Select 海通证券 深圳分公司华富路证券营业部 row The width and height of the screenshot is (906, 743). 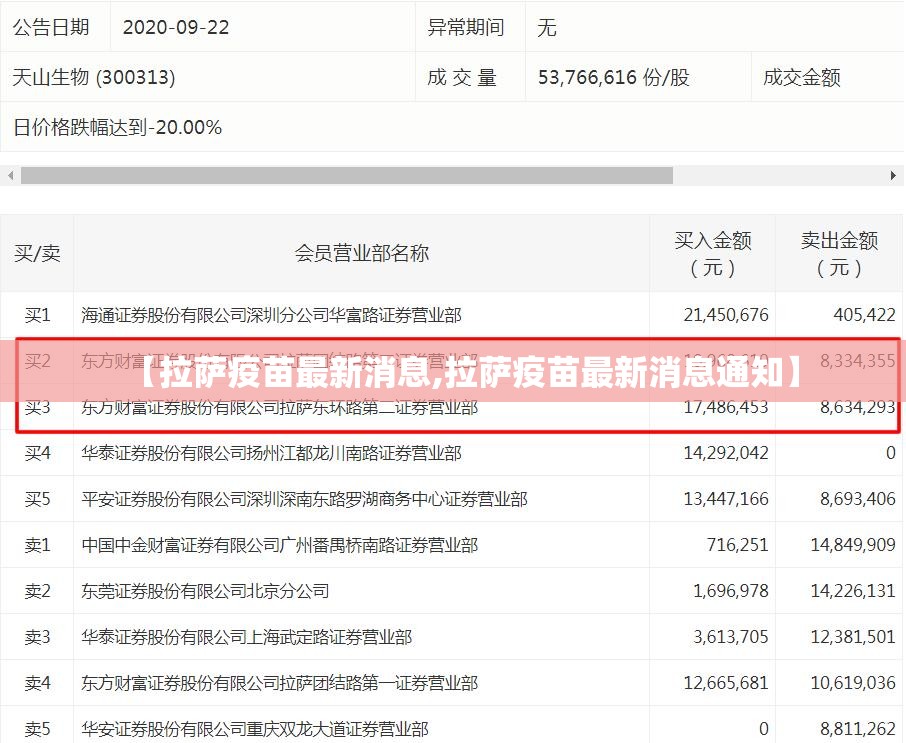point(452,315)
